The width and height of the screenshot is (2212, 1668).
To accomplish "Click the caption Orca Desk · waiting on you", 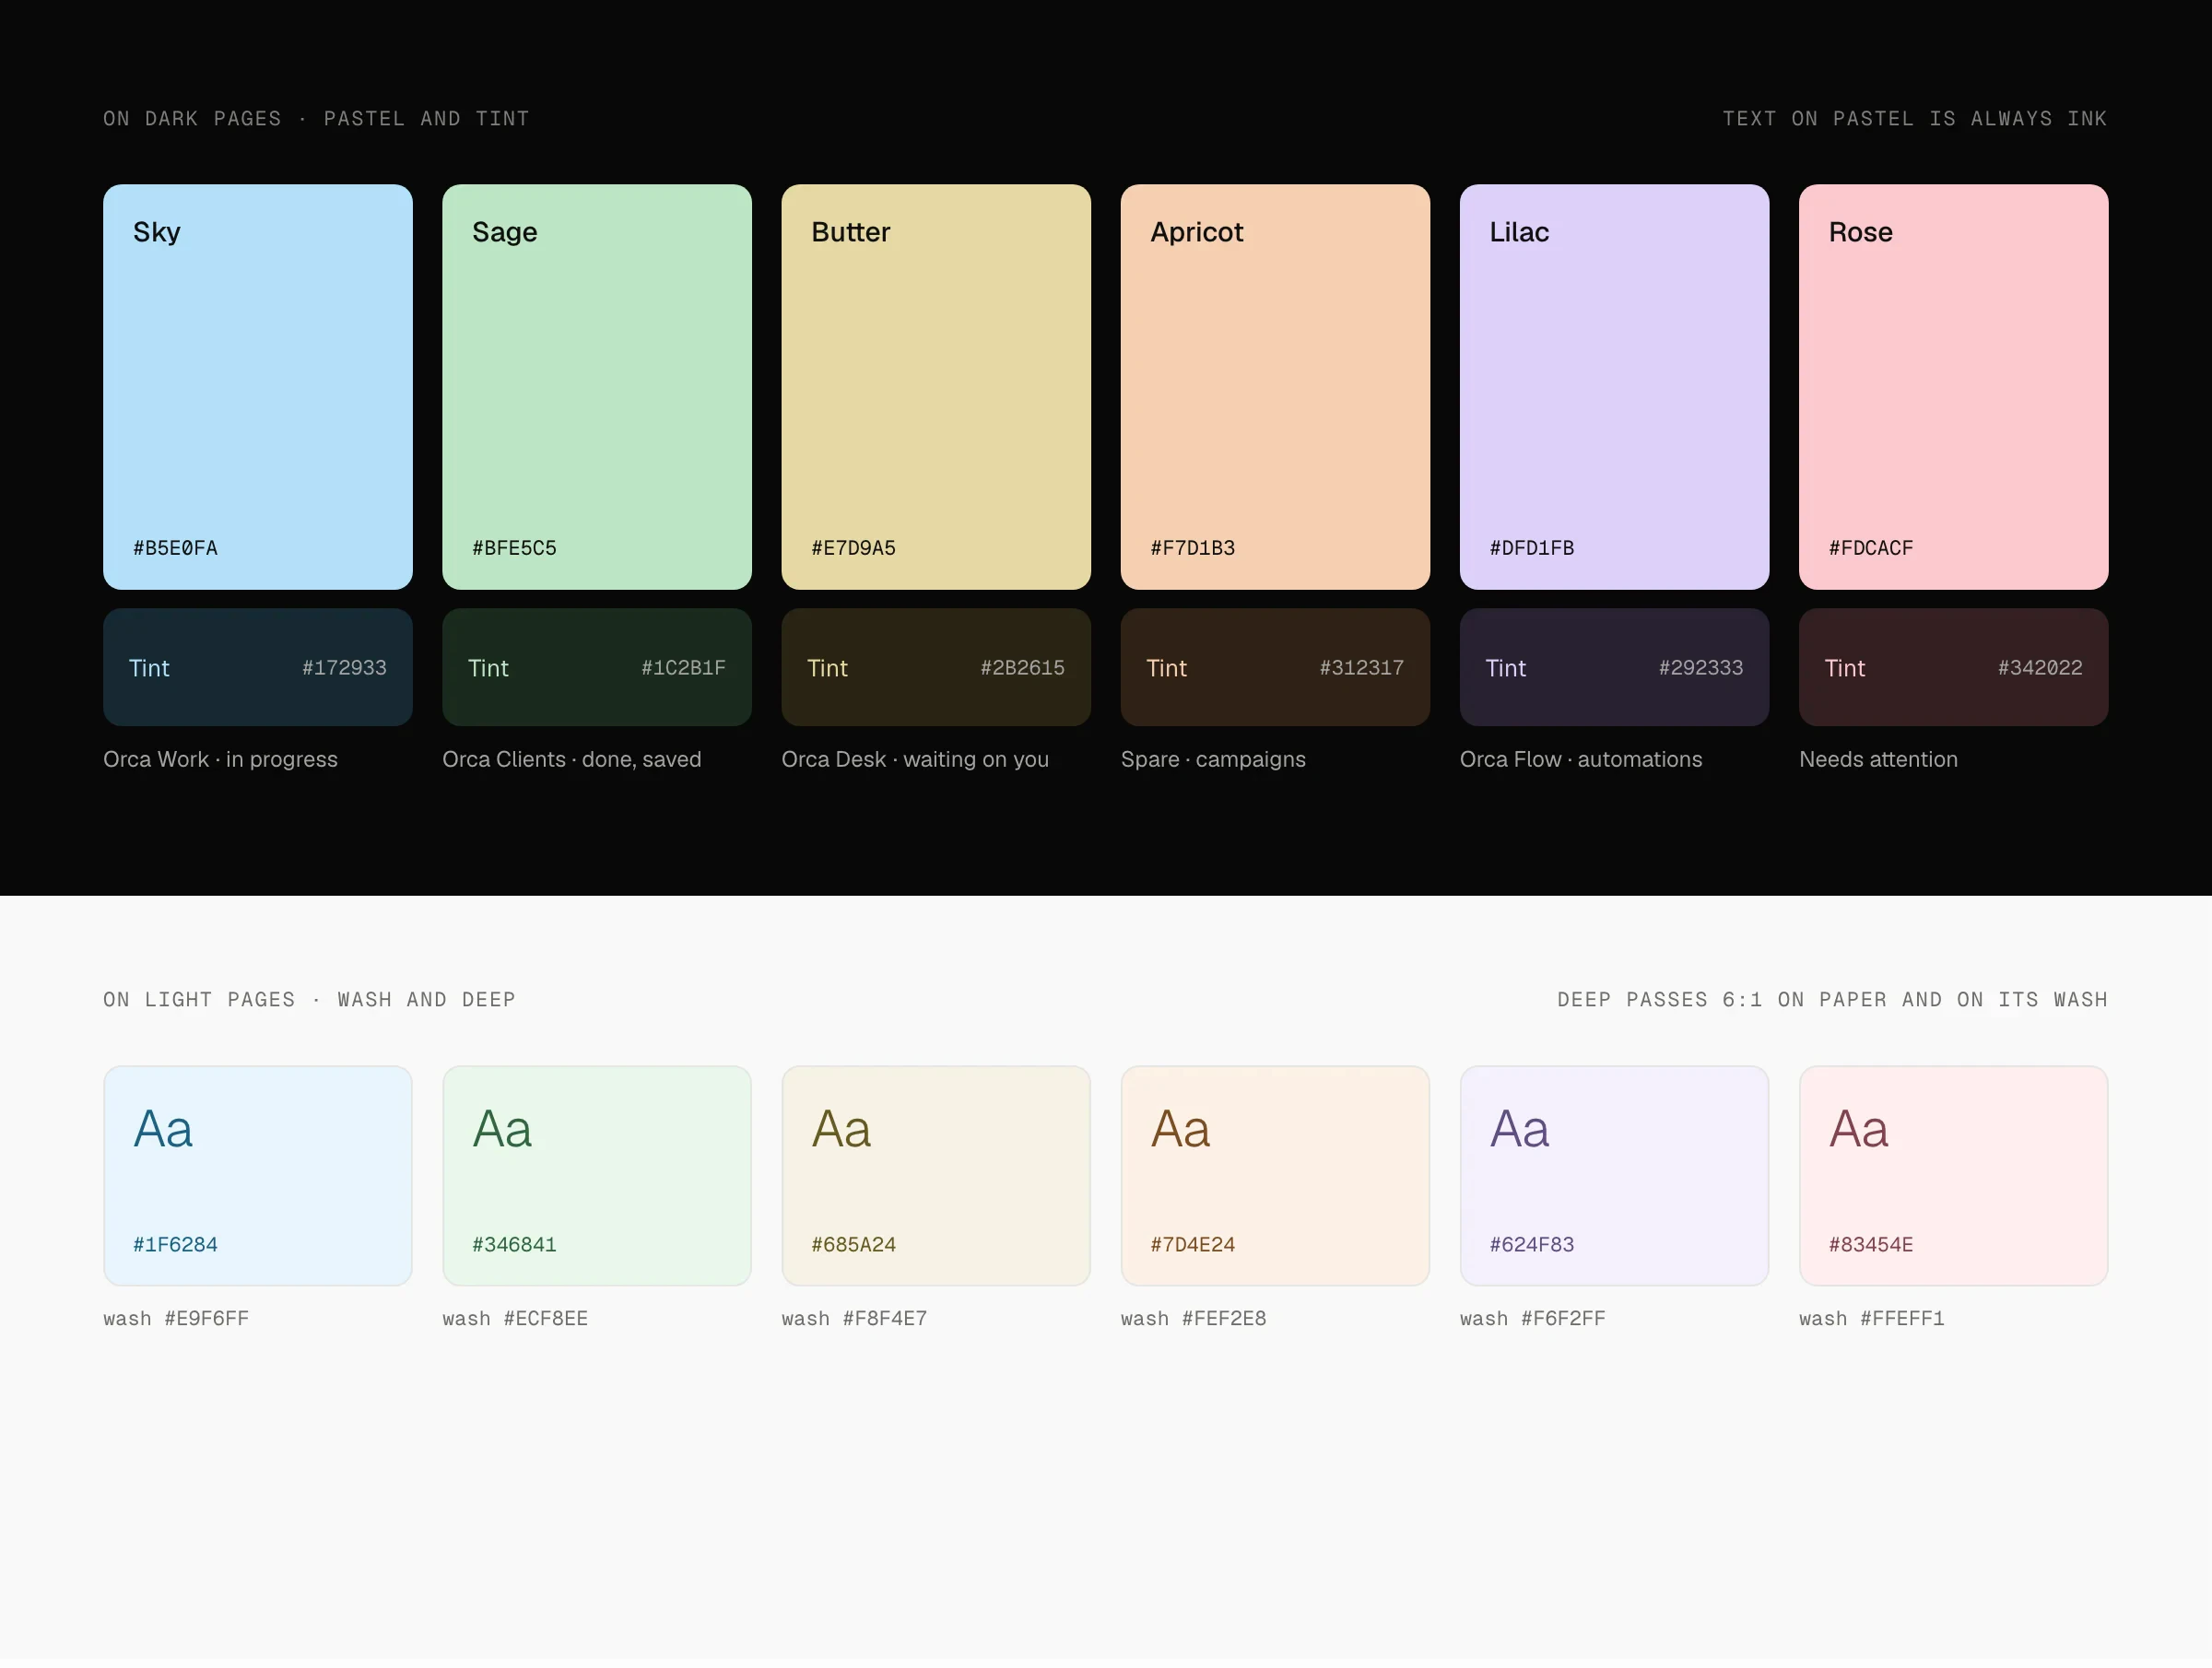I will point(915,759).
